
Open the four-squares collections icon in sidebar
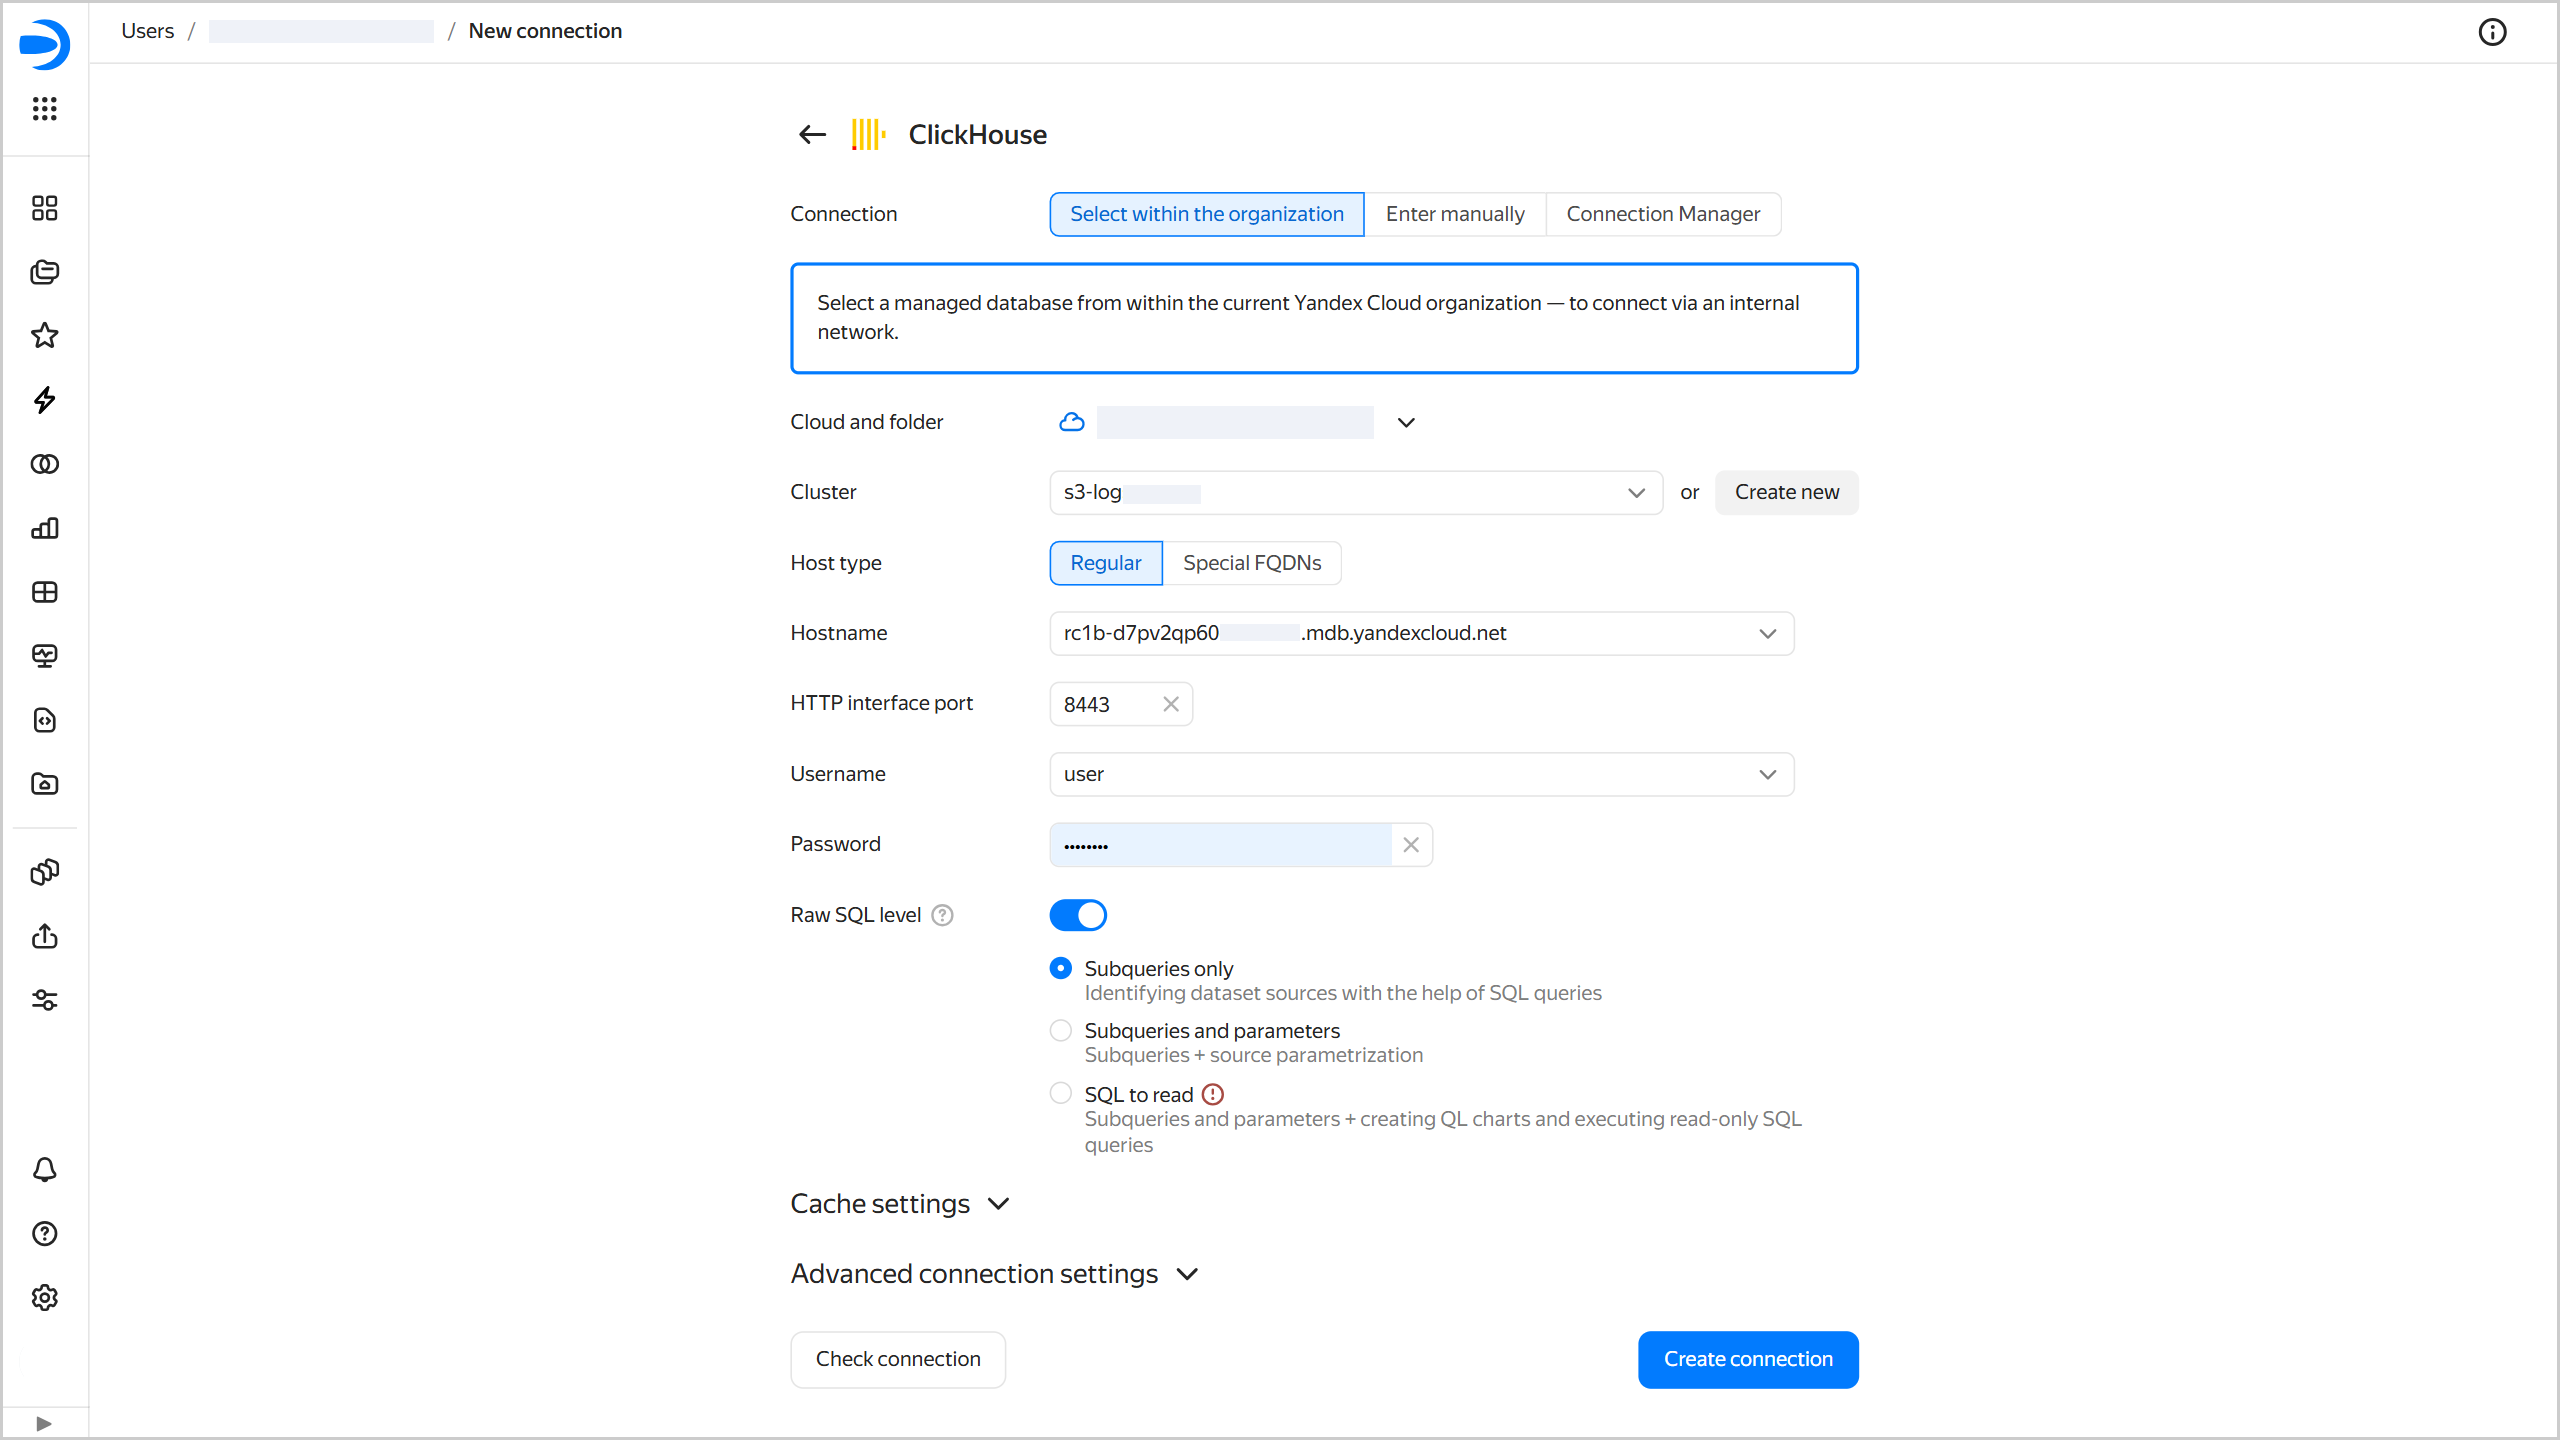pyautogui.click(x=45, y=208)
